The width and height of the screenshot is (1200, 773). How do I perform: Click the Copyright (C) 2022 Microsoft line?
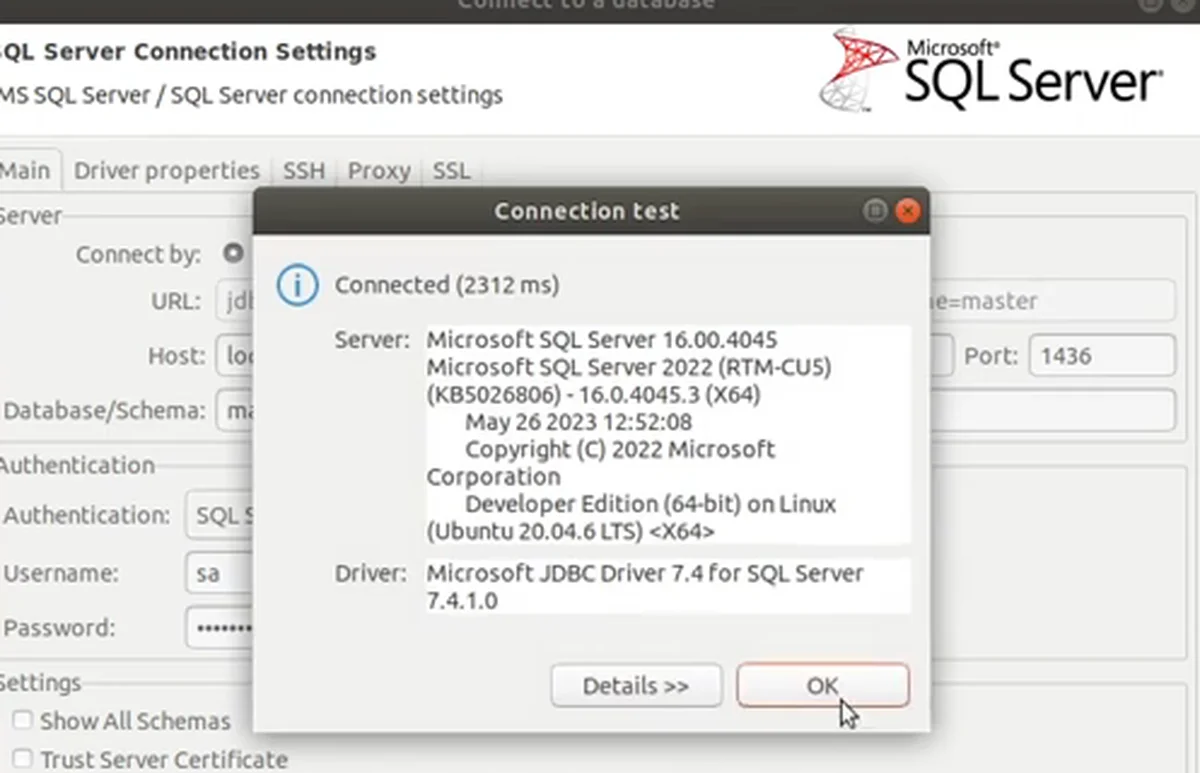620,450
